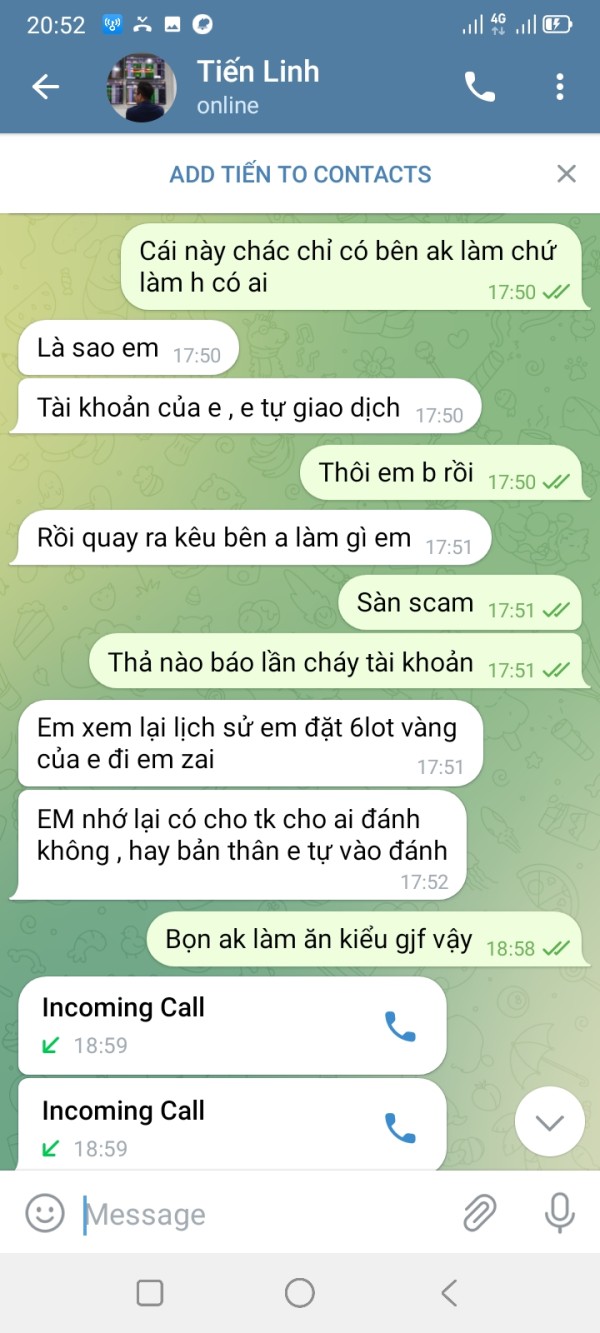600x1333 pixels.
Task: Open the three-dot more options menu
Action: click(x=560, y=87)
